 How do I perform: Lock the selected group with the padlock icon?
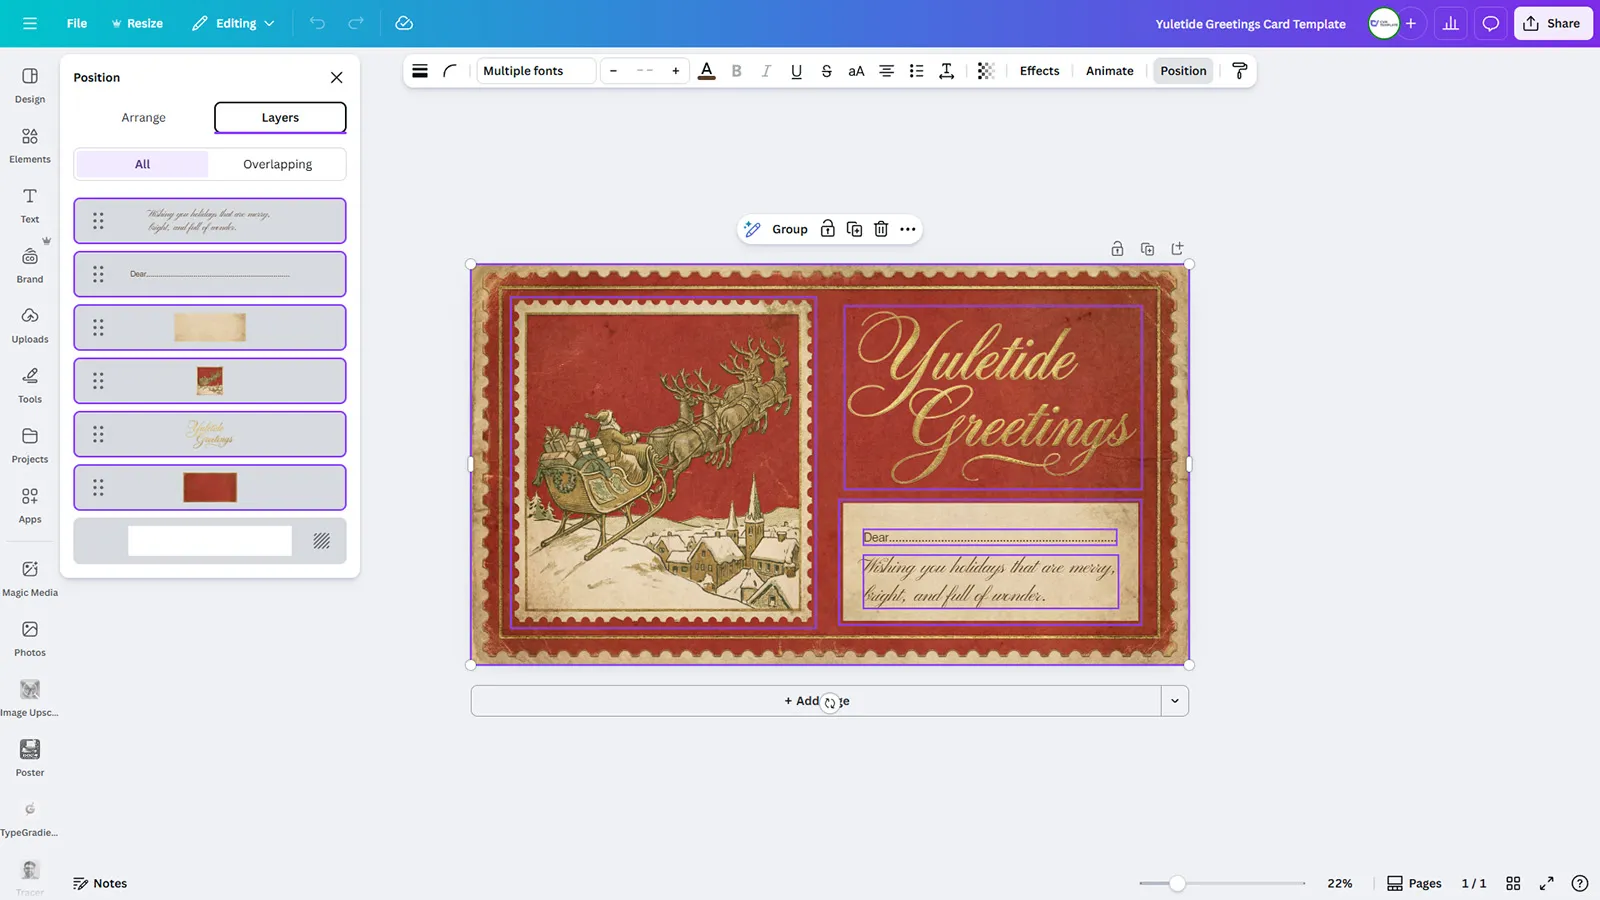click(x=827, y=228)
